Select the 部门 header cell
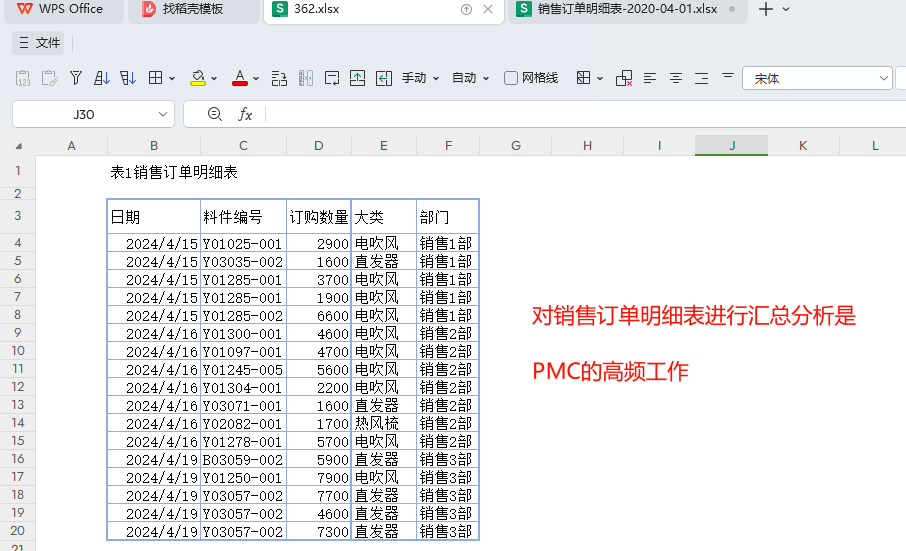This screenshot has width=906, height=551. point(448,217)
